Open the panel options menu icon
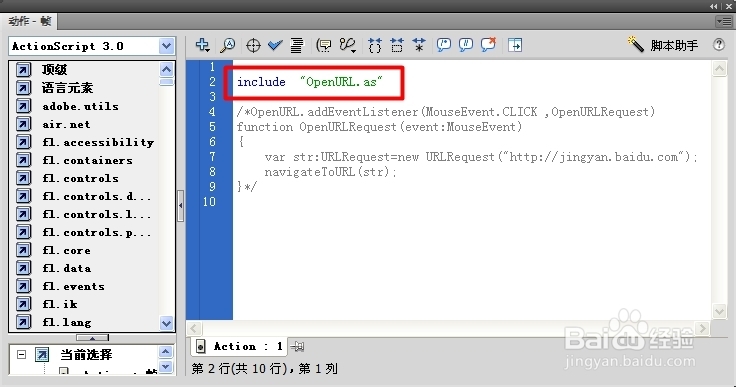The height and width of the screenshot is (387, 736). tap(723, 21)
